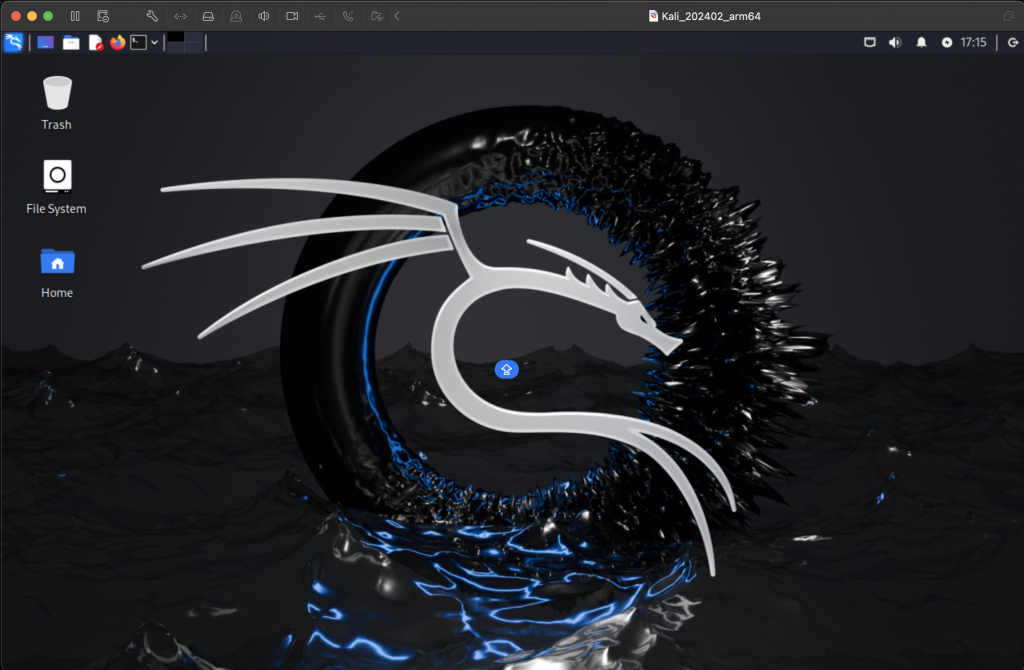Click the Kali_202402_arm64 window title
1024x670 pixels.
coord(711,16)
